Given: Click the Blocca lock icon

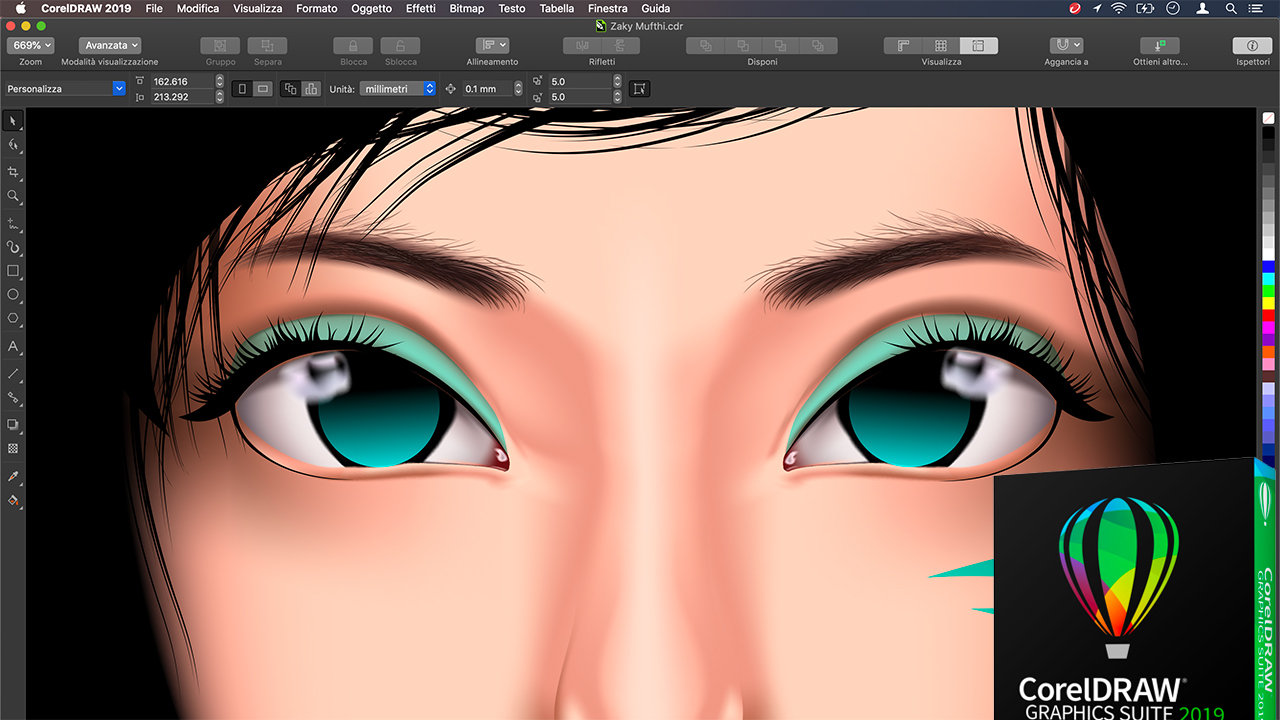Looking at the screenshot, I should click(x=353, y=46).
